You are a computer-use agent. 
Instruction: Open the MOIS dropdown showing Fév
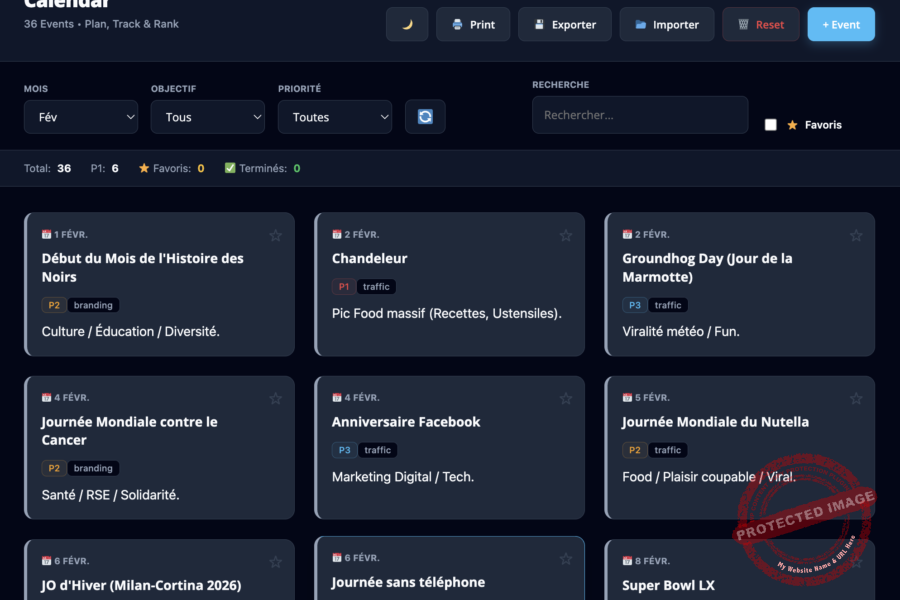click(x=81, y=116)
